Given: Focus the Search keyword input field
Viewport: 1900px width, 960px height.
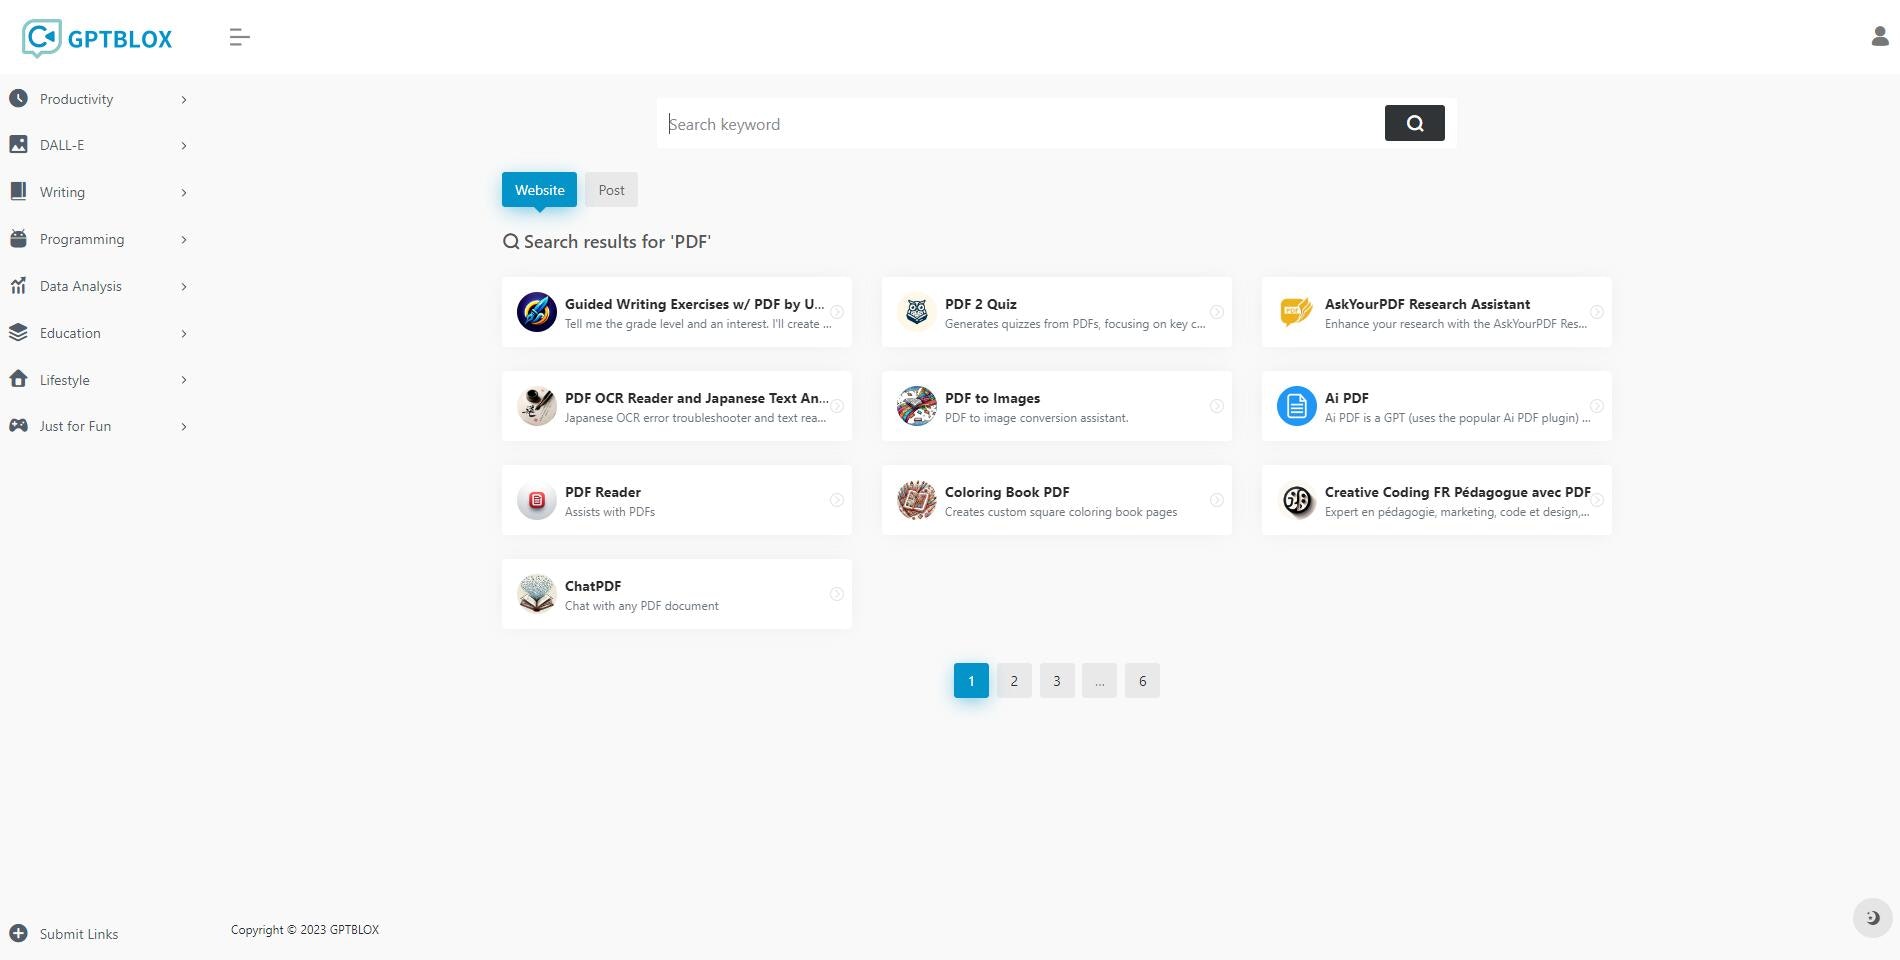Looking at the screenshot, I should [x=1020, y=124].
